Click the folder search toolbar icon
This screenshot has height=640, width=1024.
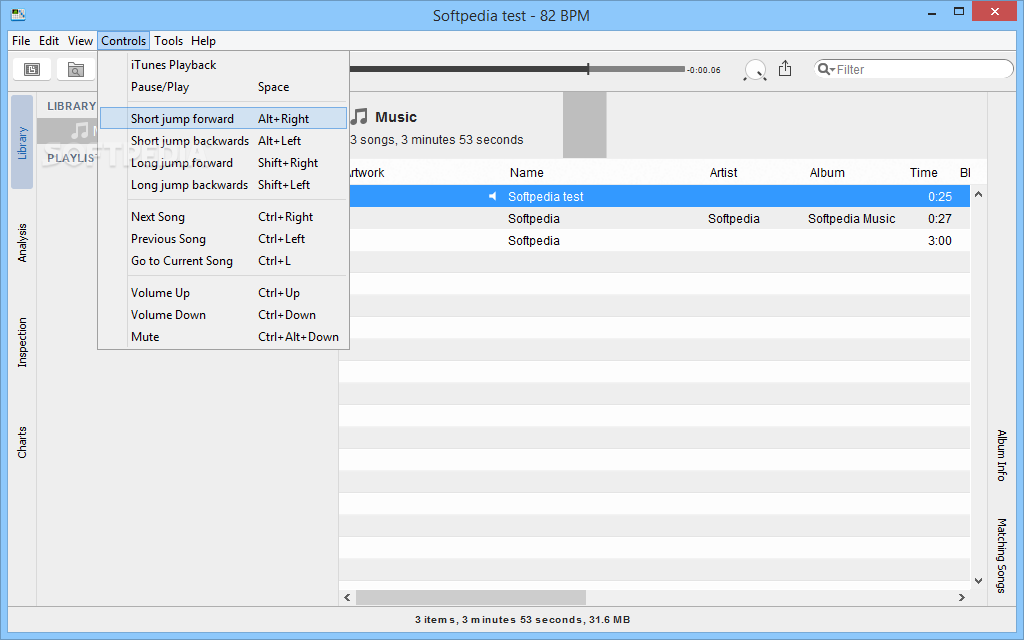tap(76, 69)
